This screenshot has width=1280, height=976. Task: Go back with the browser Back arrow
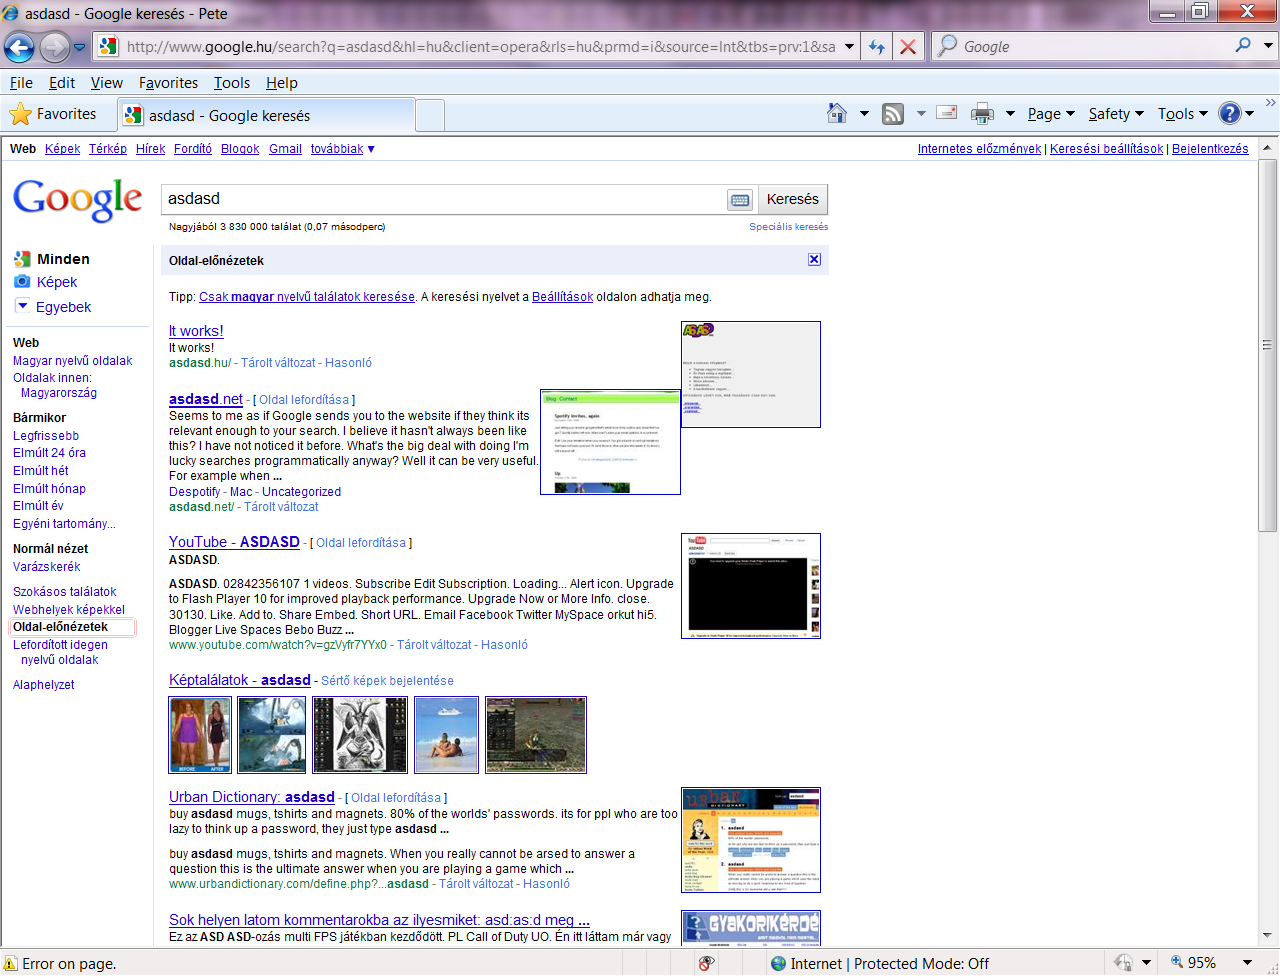19,46
